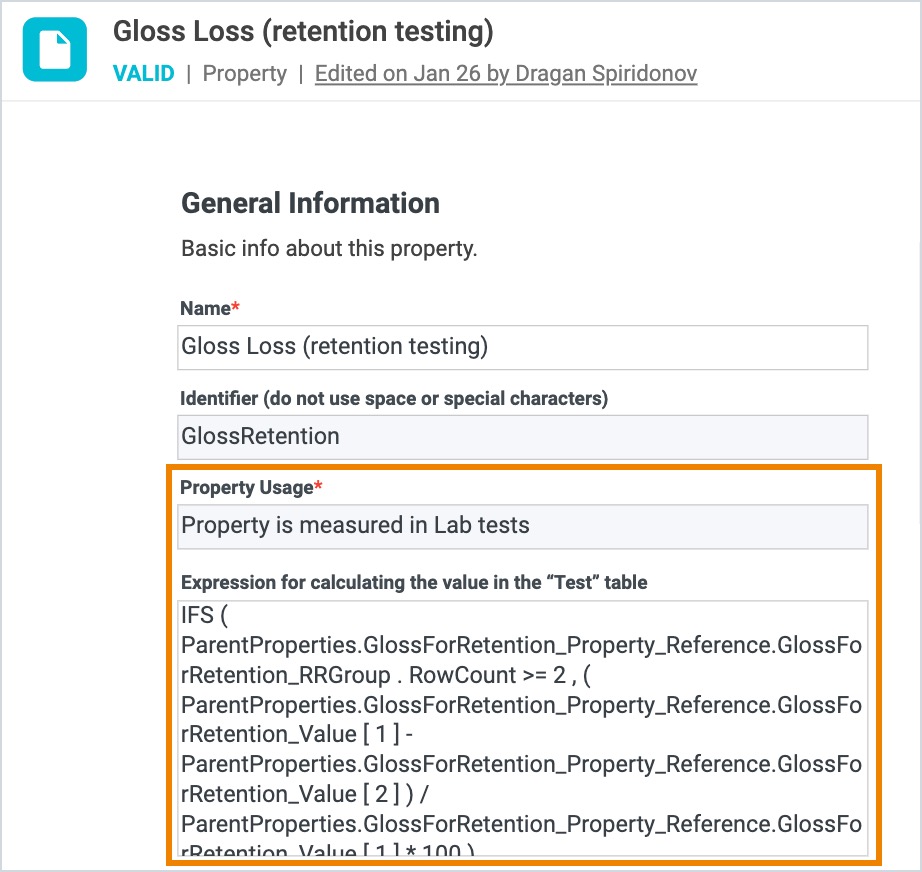Image resolution: width=922 pixels, height=872 pixels.
Task: Open the 'Edited on Jan 26' history link
Action: click(505, 74)
